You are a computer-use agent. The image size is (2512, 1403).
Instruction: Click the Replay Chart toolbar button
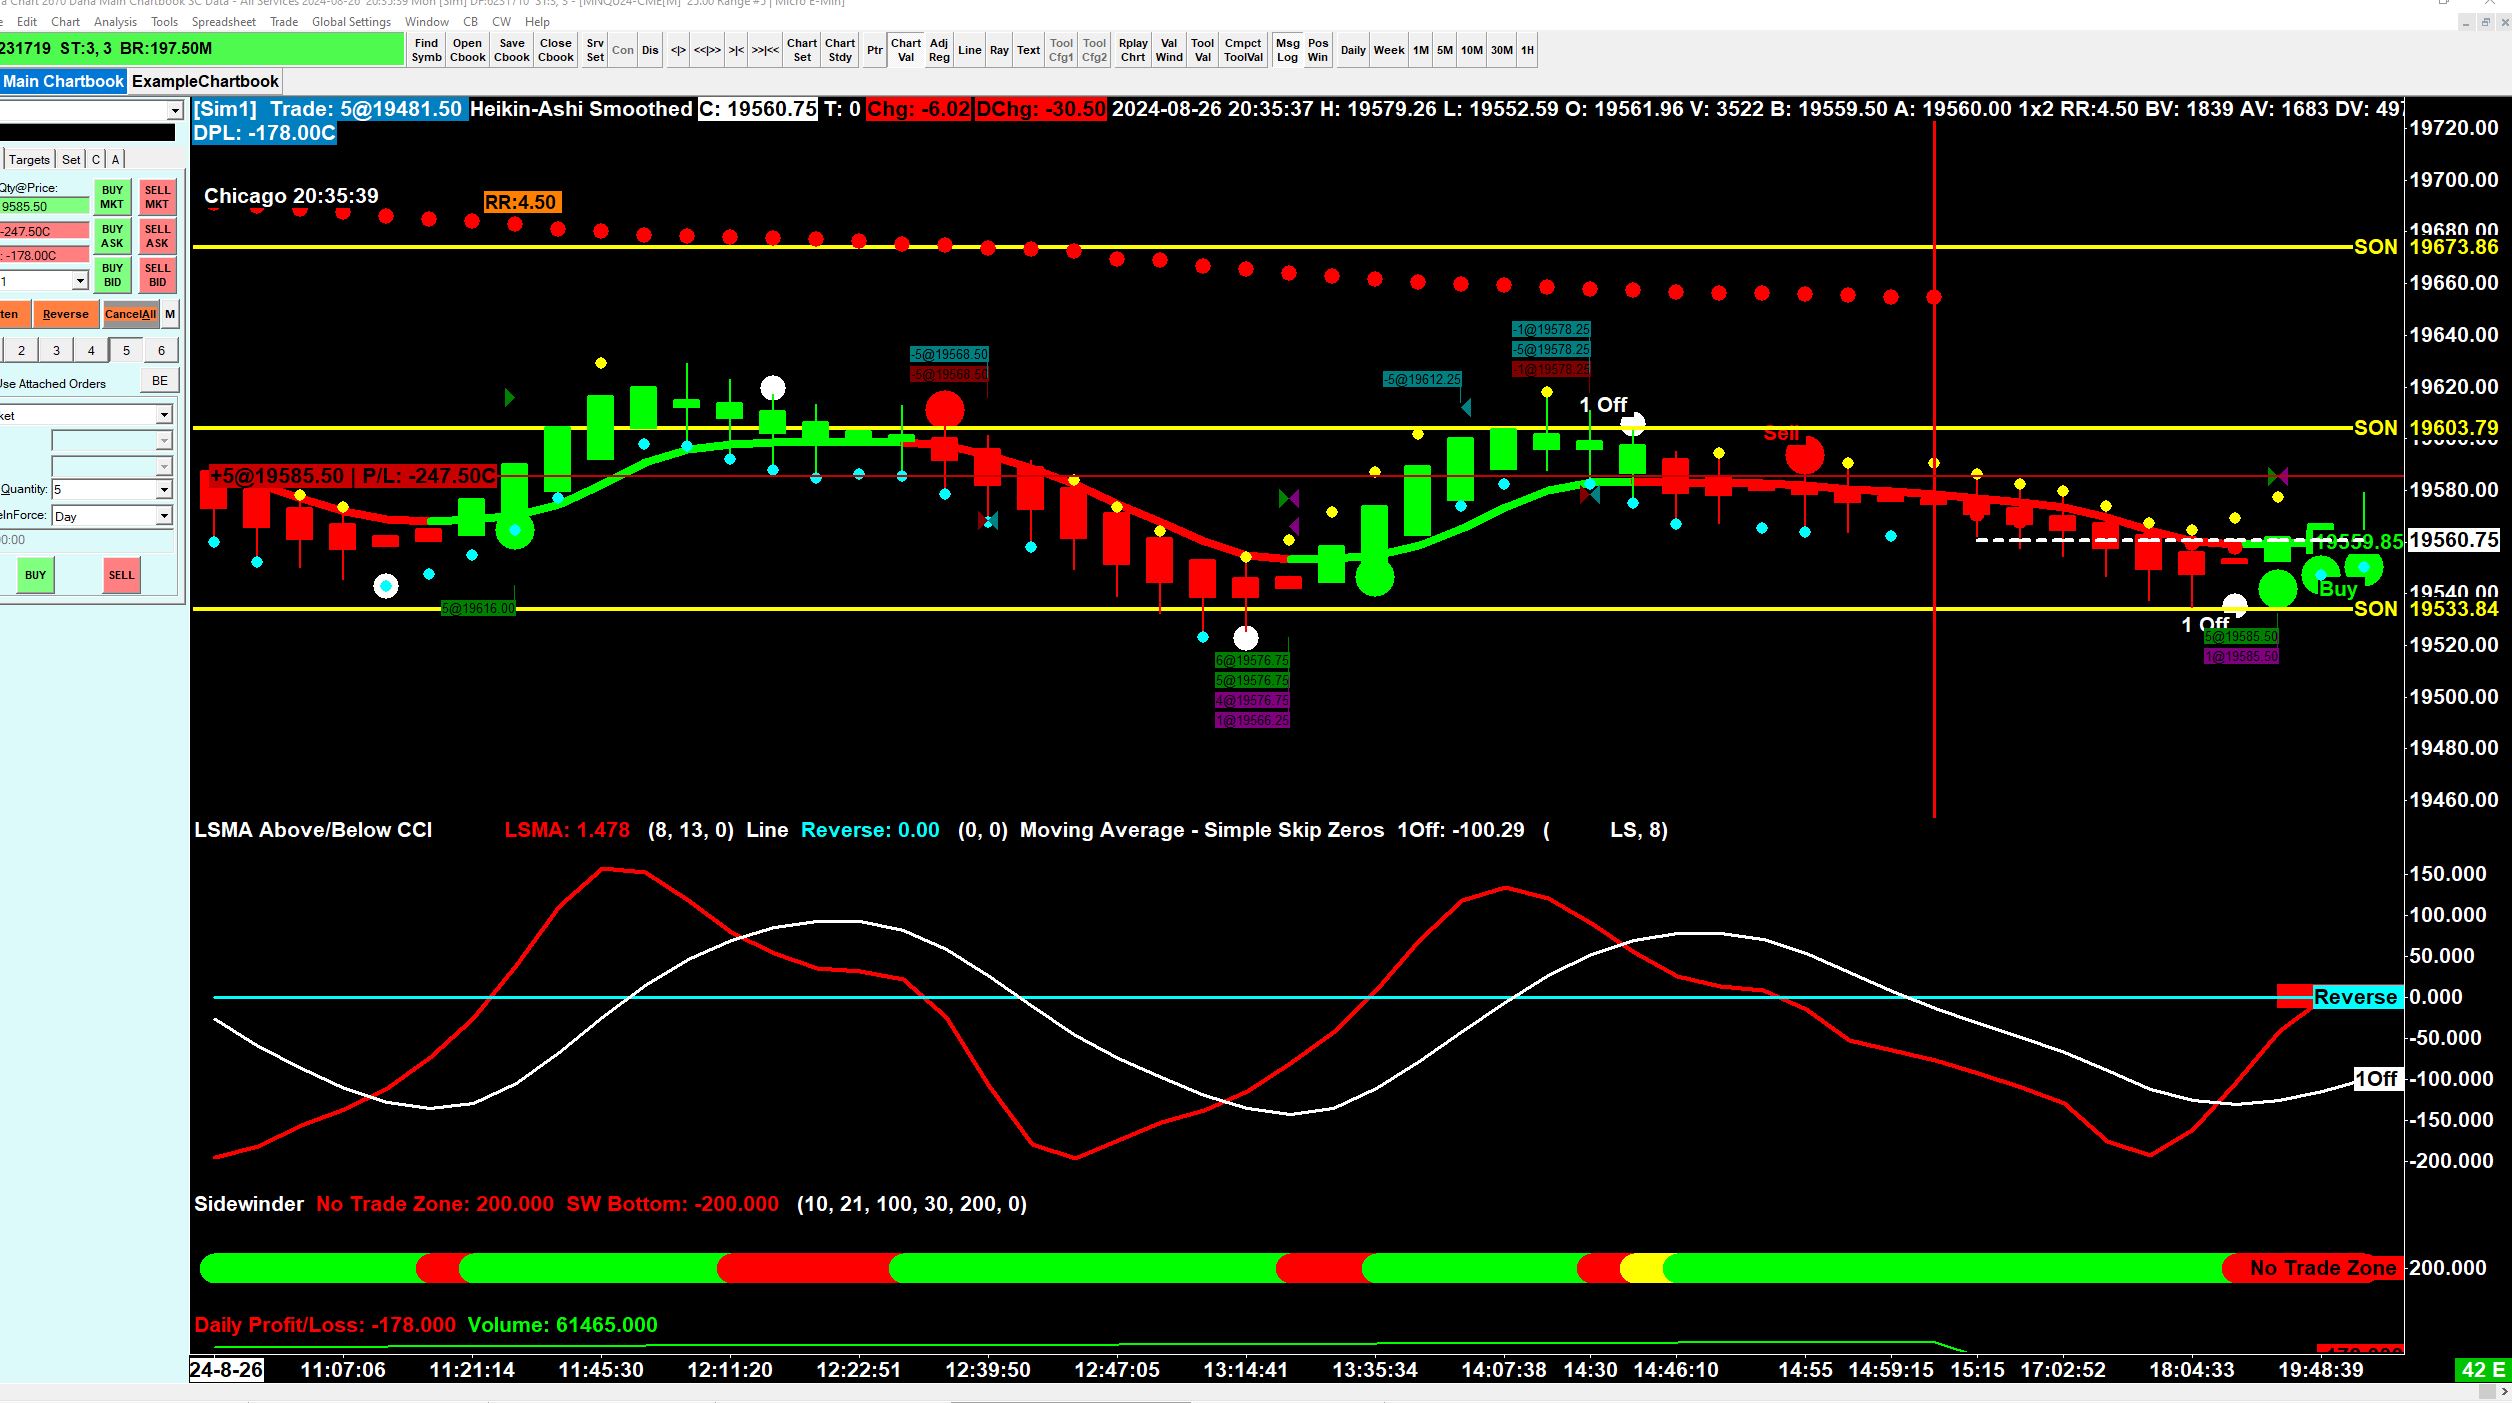click(x=1132, y=50)
